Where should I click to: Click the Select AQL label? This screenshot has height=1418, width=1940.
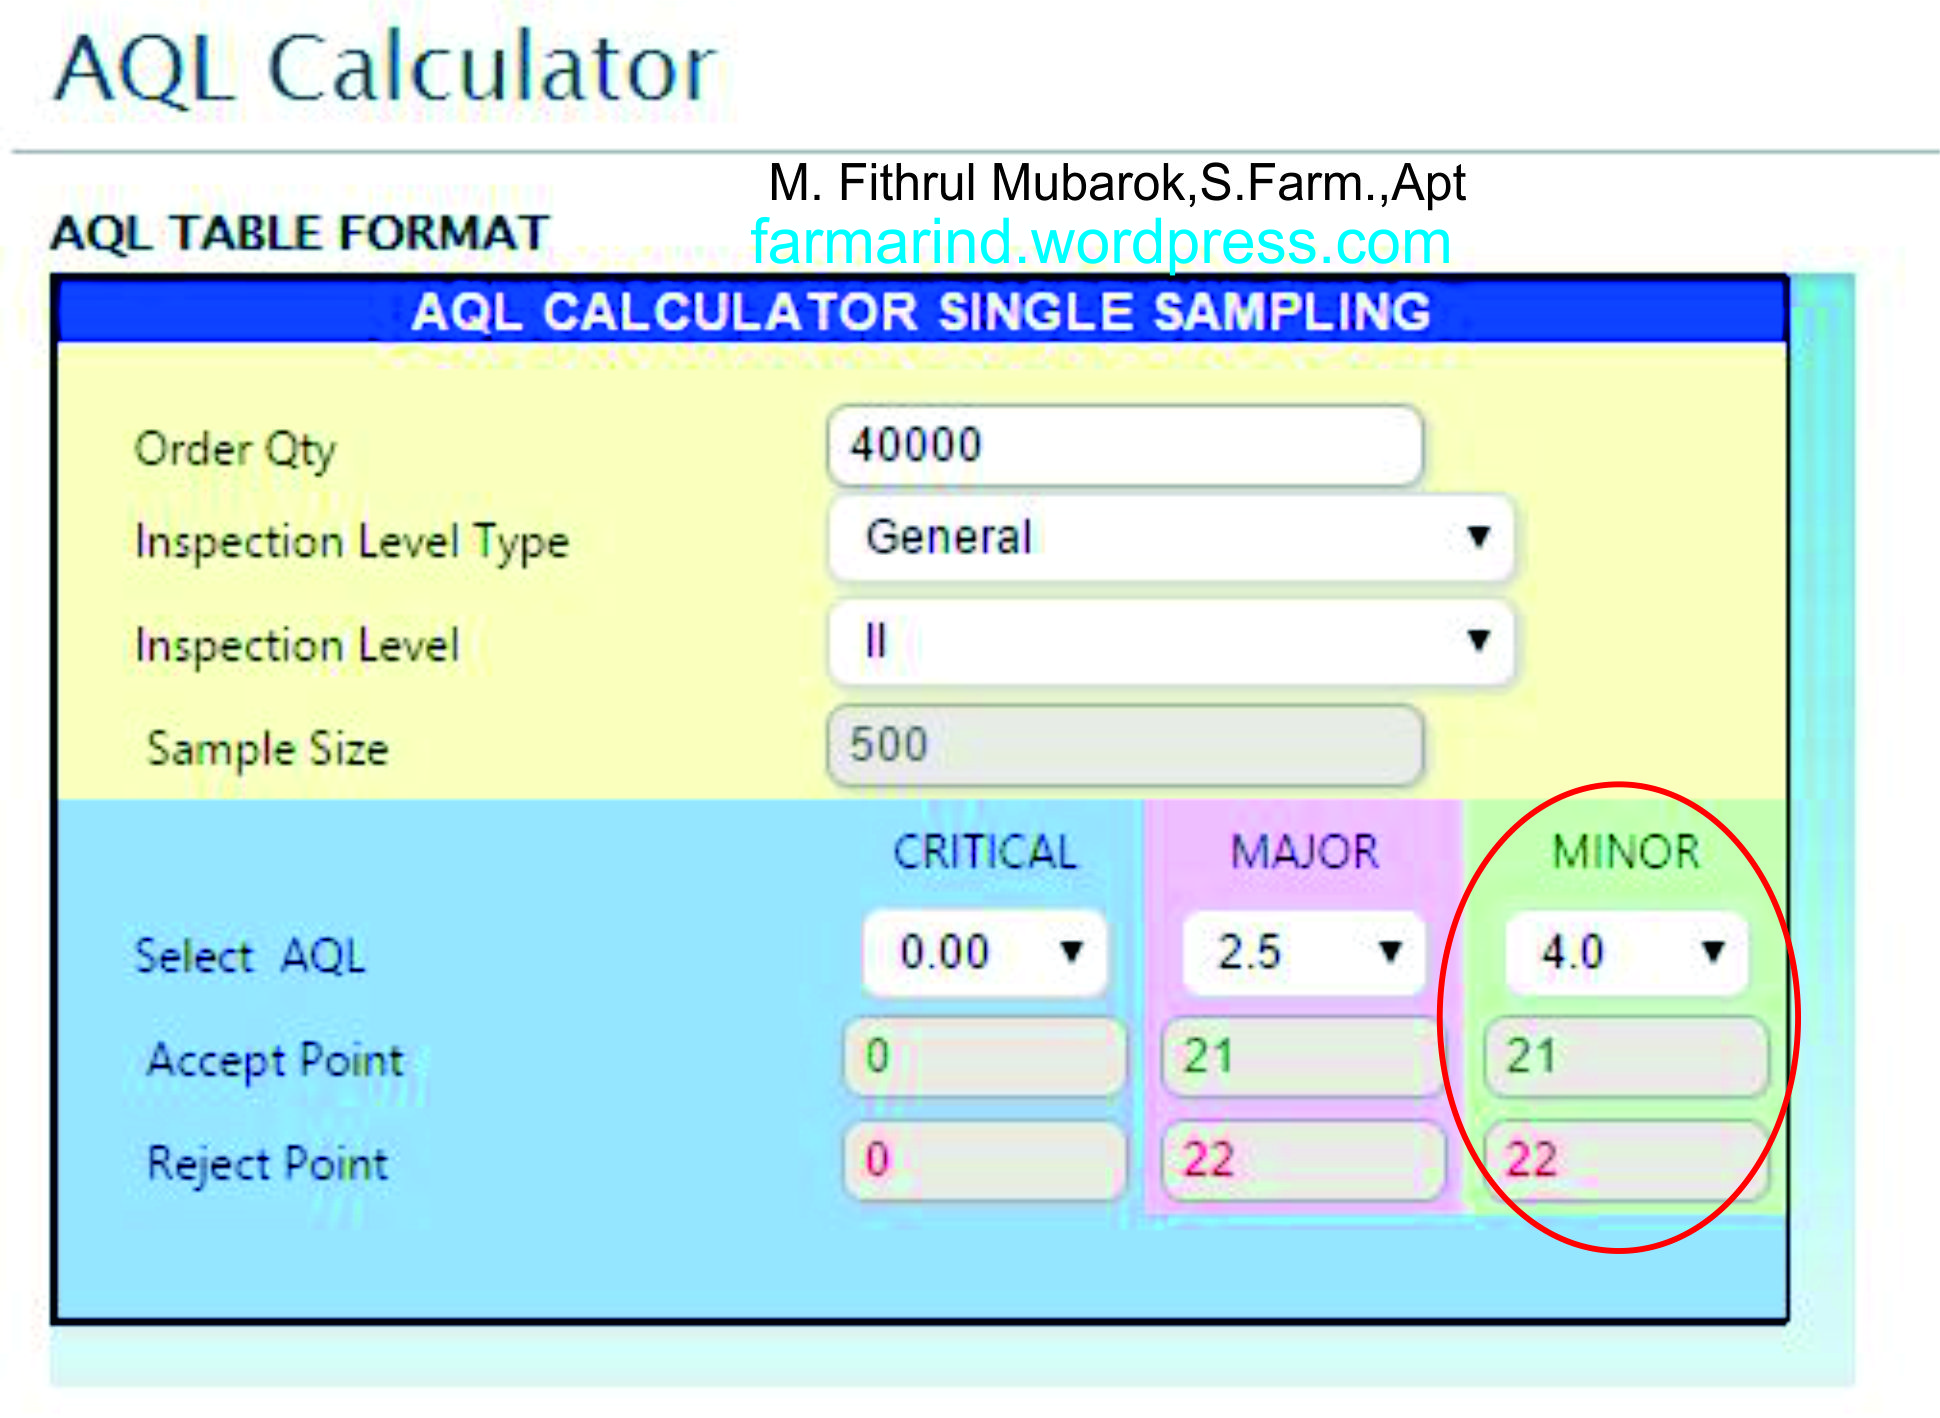(250, 956)
